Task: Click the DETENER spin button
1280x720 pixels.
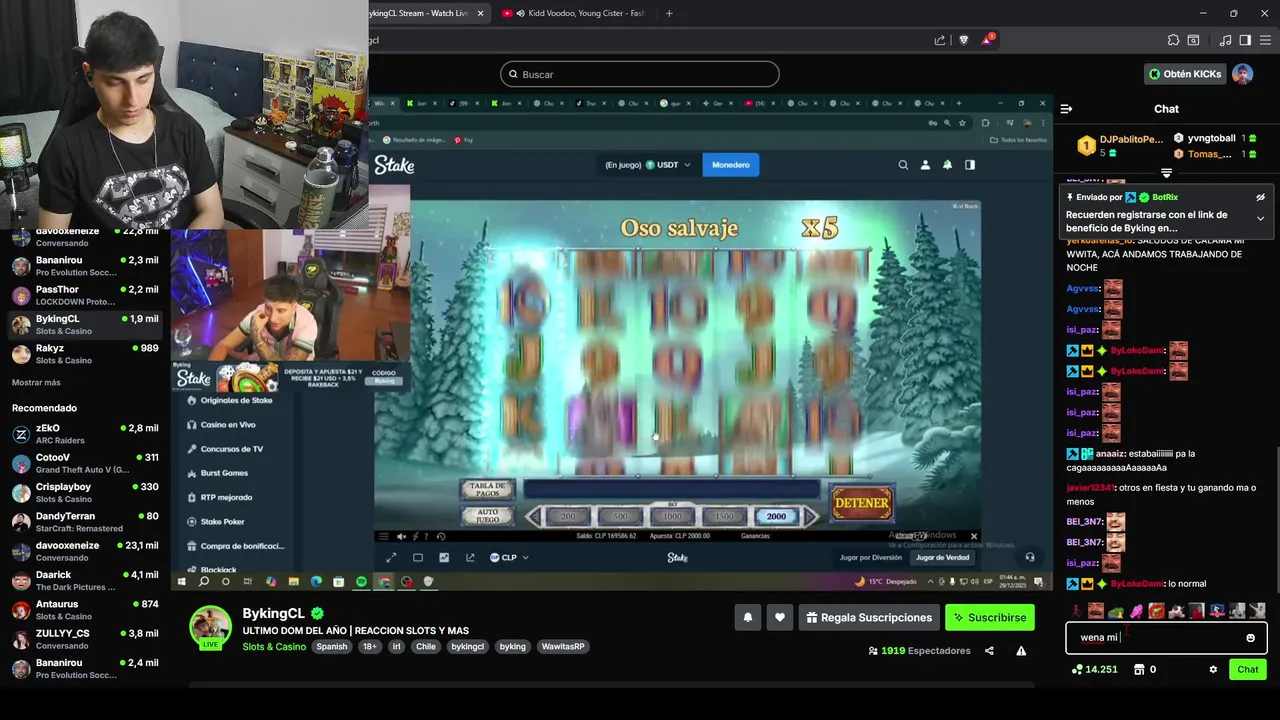Action: tap(861, 503)
